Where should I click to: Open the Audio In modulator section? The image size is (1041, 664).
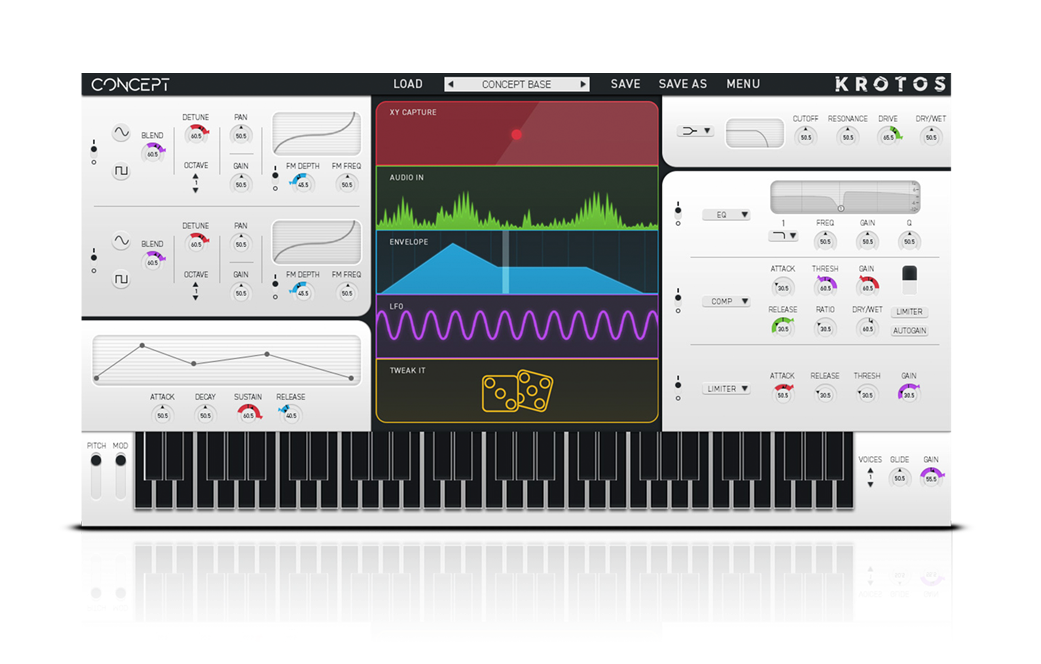517,198
